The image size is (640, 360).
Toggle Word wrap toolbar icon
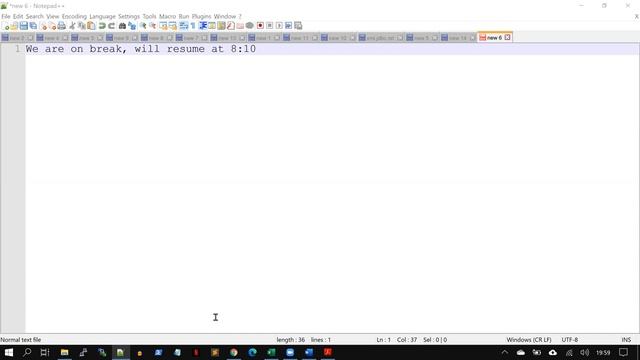point(184,26)
